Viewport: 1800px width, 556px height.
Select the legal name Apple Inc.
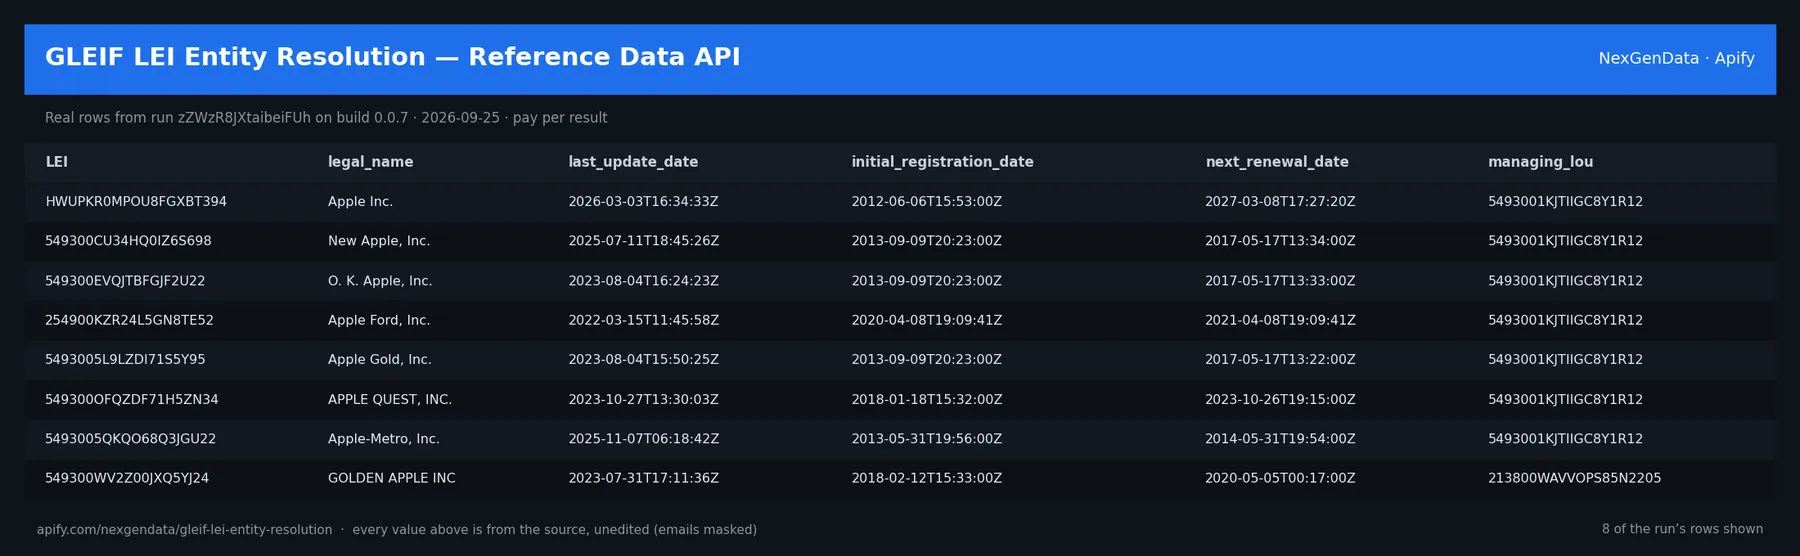[x=360, y=202]
